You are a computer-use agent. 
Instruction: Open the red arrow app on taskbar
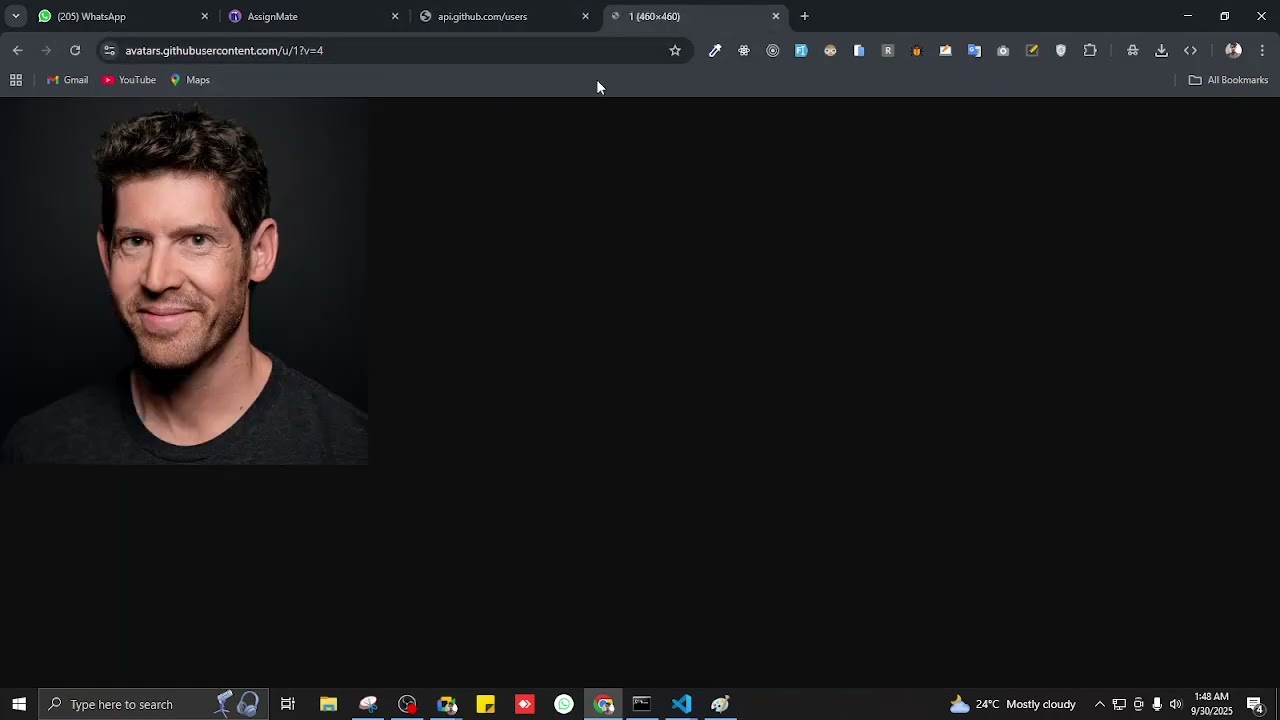pyautogui.click(x=525, y=704)
